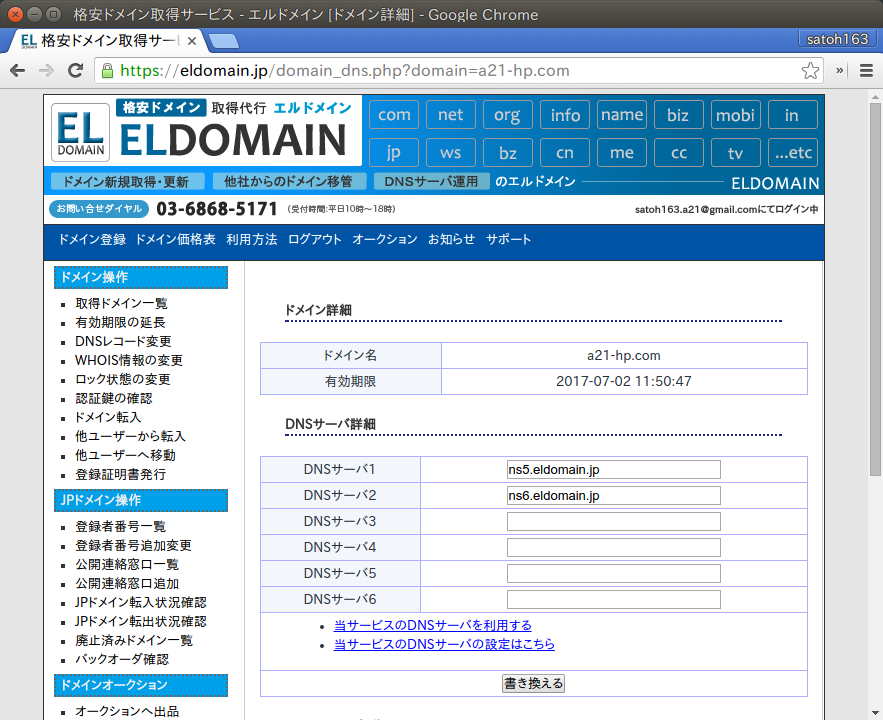
Task: Select the name domain button
Action: tap(622, 115)
